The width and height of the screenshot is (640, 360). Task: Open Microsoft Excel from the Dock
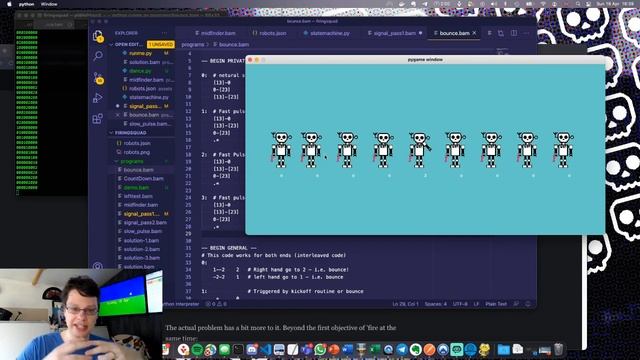[375, 349]
